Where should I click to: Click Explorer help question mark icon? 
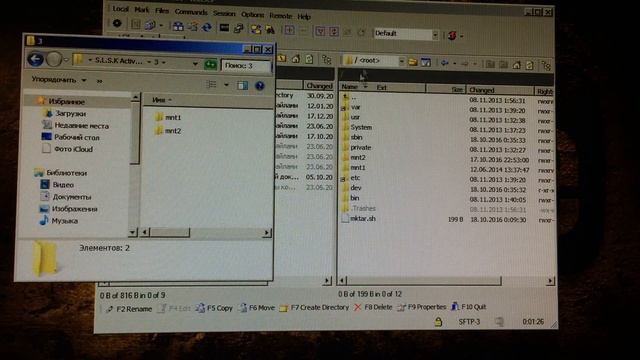[260, 85]
